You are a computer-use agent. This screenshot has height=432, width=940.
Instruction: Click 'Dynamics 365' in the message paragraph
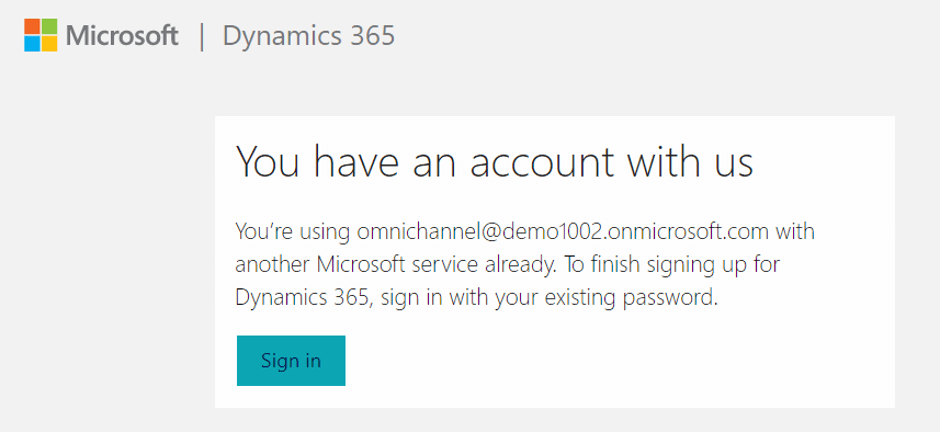301,298
